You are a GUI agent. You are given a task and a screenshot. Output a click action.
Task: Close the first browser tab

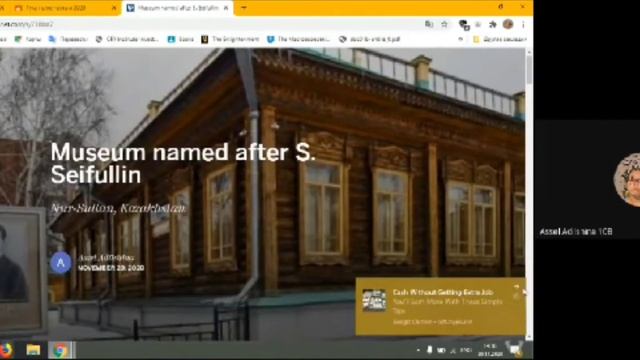[114, 8]
